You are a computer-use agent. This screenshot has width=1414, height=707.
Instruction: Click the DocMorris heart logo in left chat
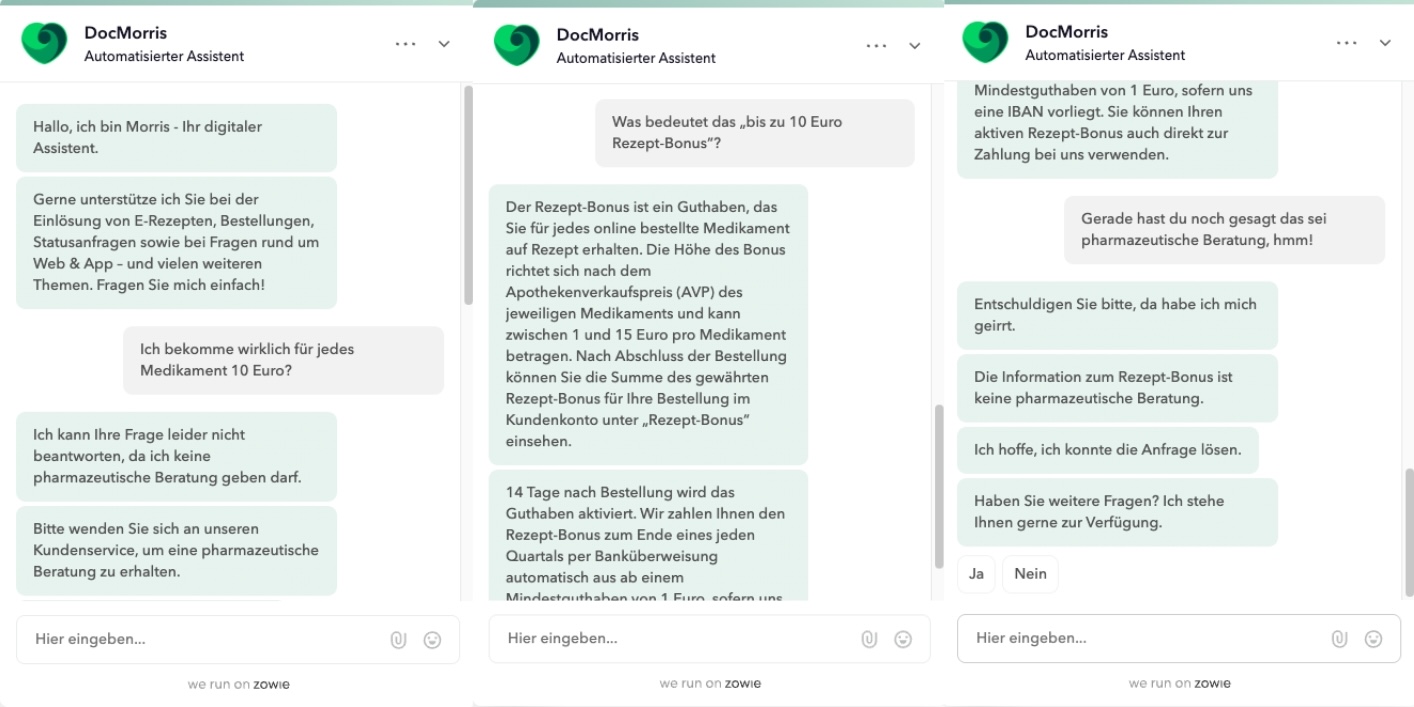click(44, 44)
